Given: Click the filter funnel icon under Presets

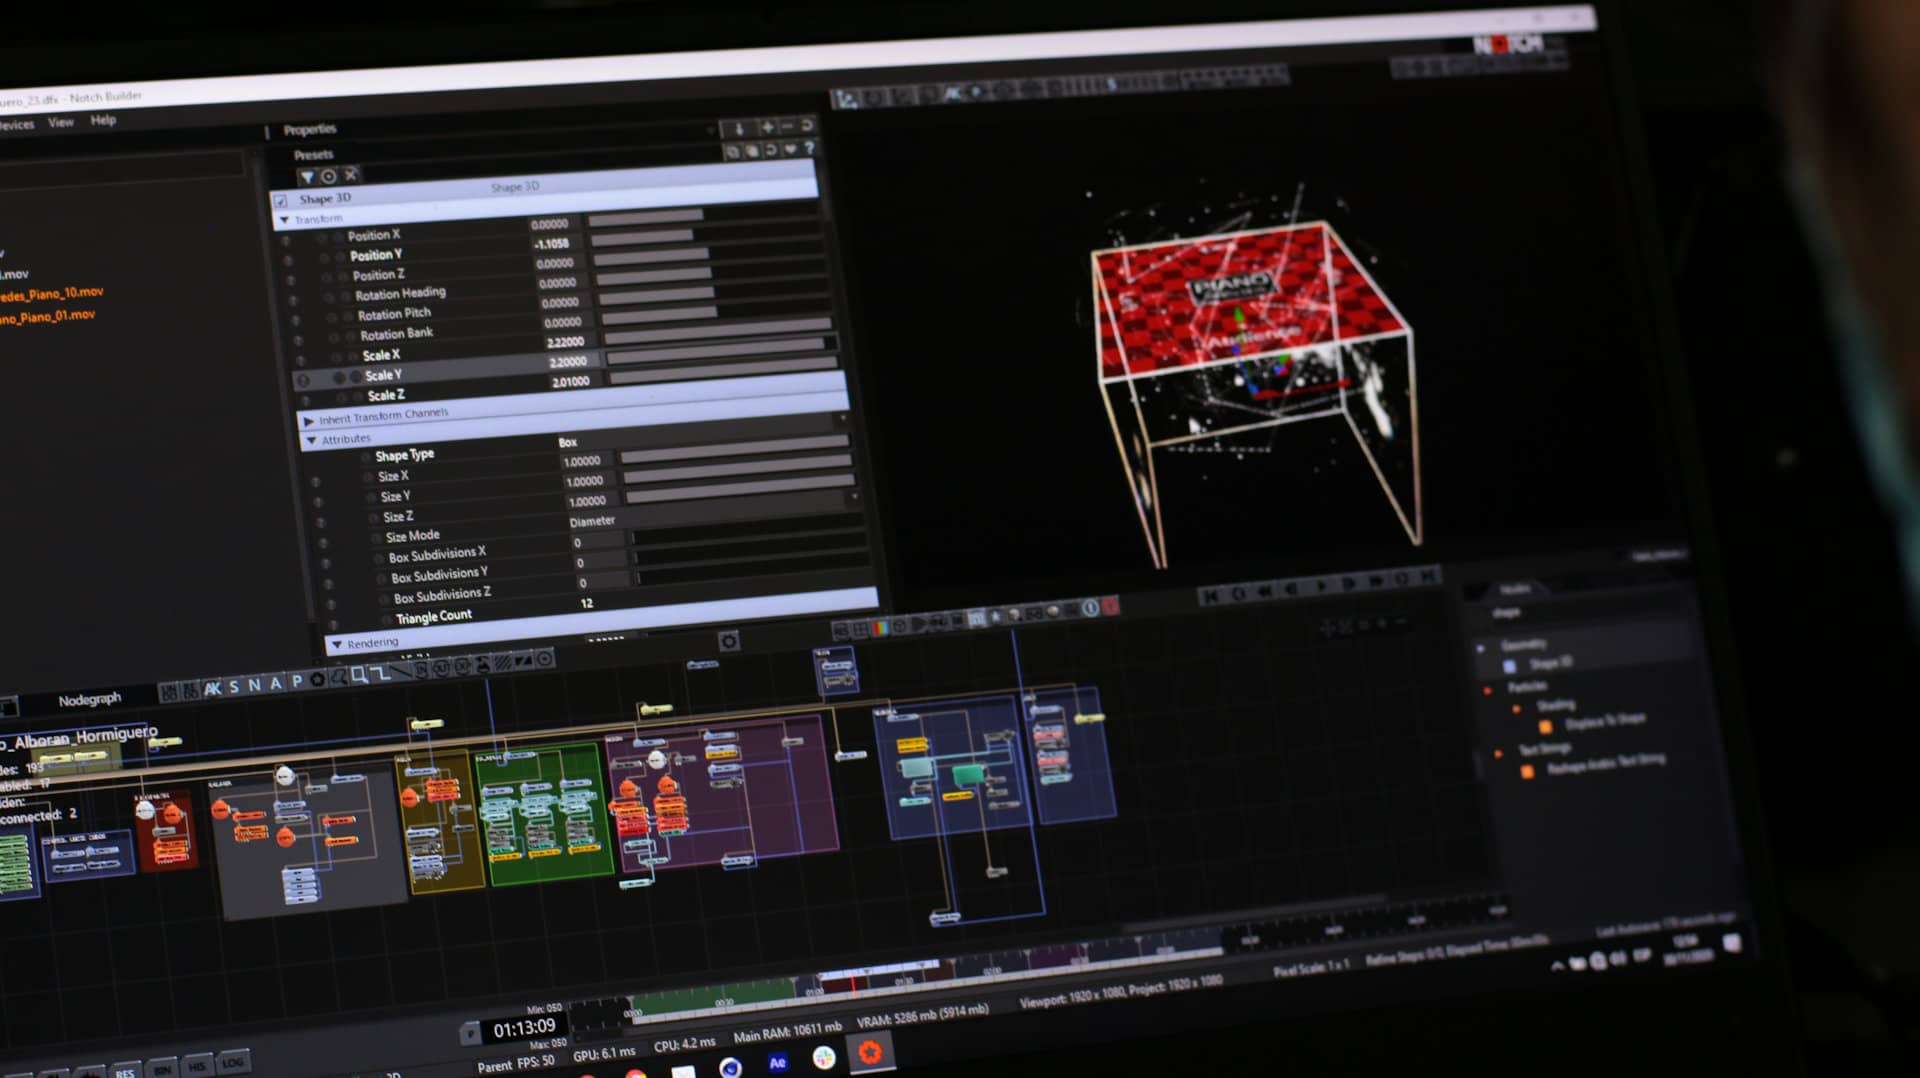Looking at the screenshot, I should (307, 177).
